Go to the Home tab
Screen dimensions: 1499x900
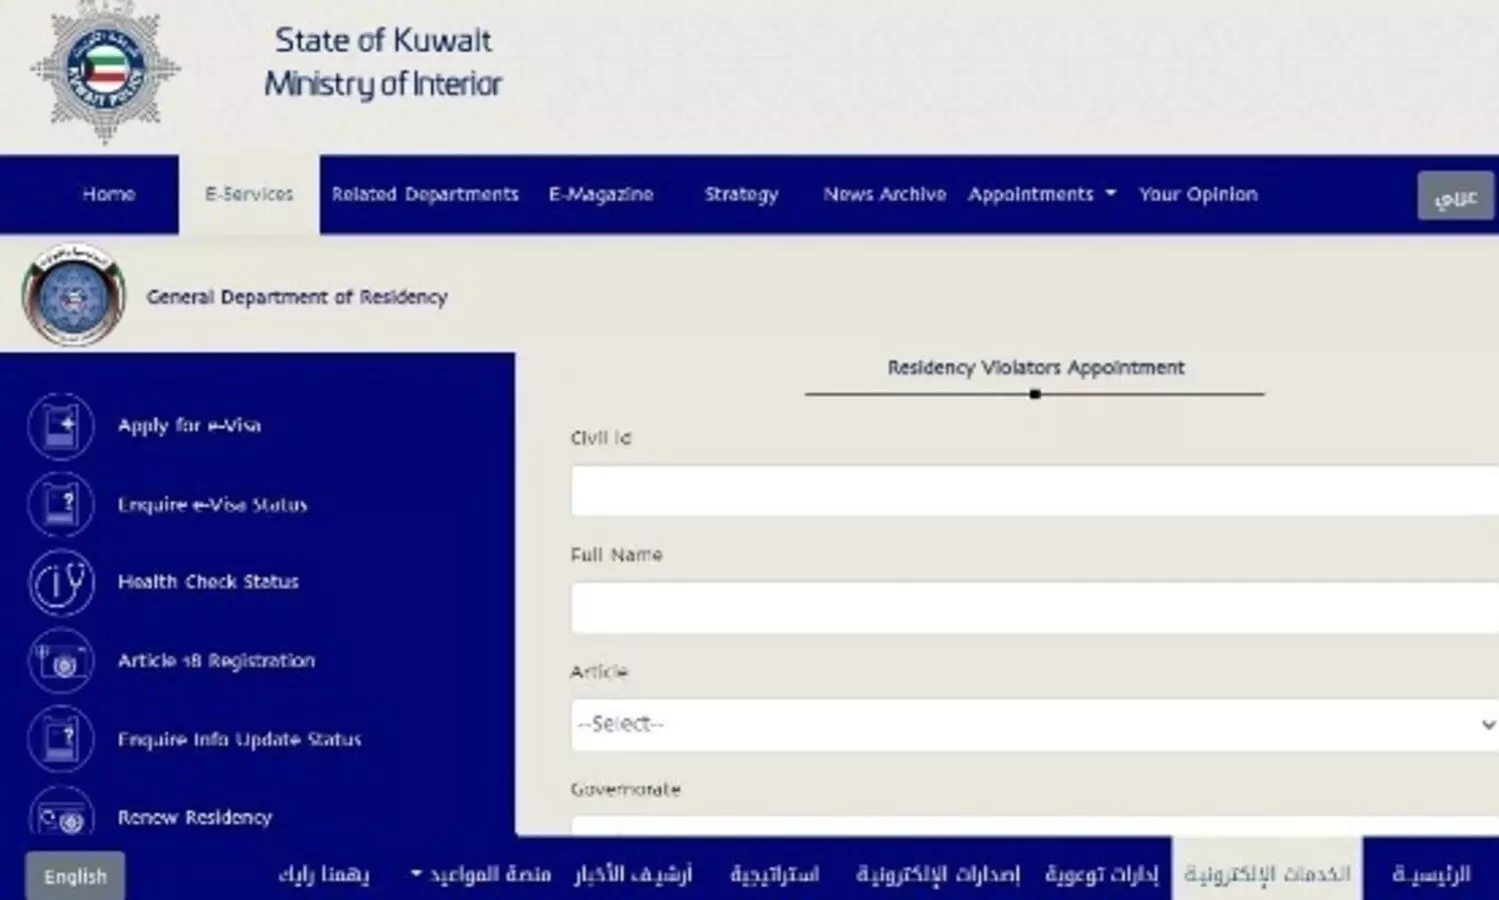(108, 194)
